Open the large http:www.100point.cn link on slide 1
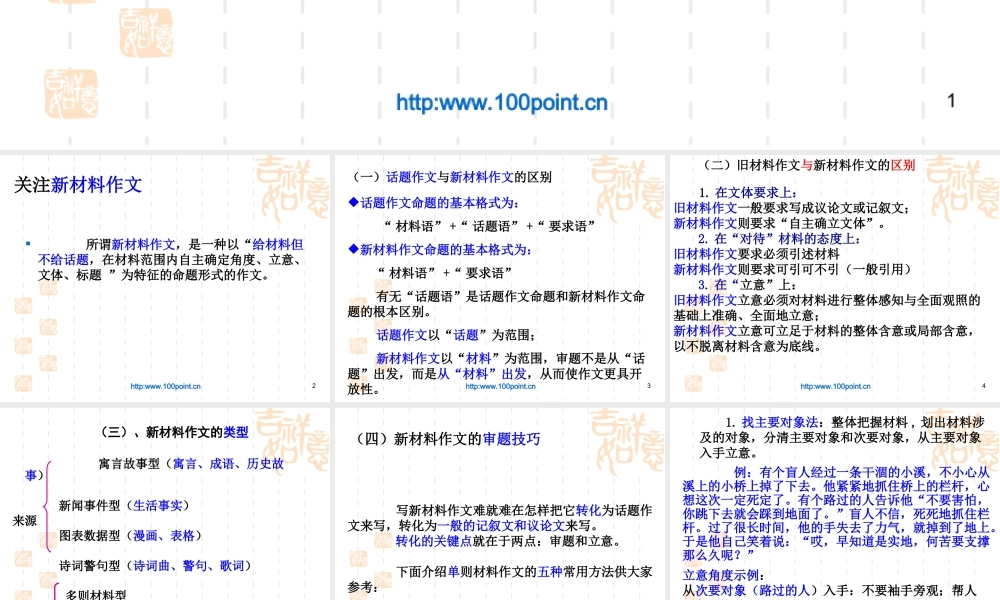1000x600 pixels. tap(501, 103)
